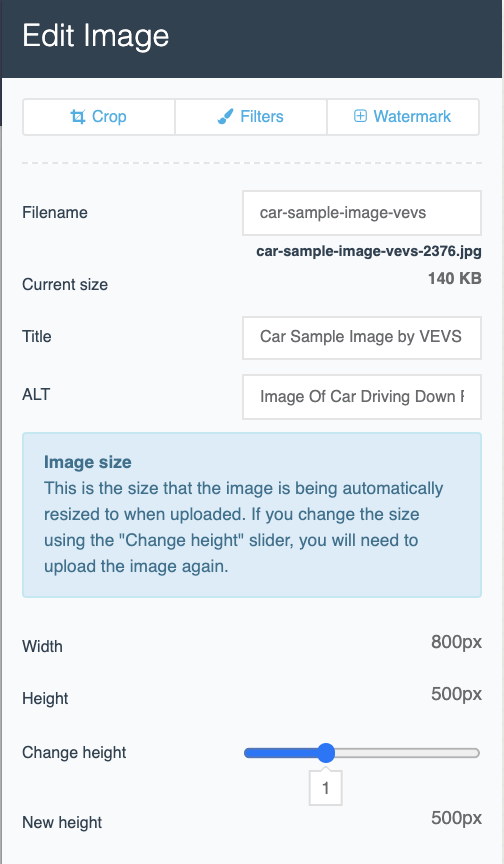Focus the Filename text field
The image size is (504, 864).
coord(362,213)
